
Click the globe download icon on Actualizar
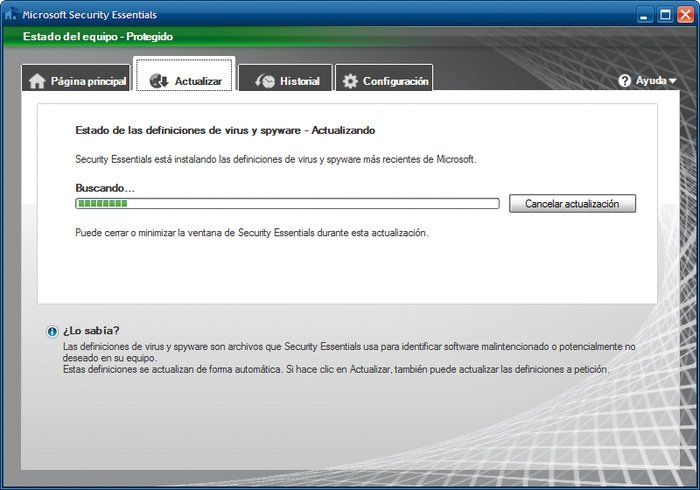pos(158,81)
